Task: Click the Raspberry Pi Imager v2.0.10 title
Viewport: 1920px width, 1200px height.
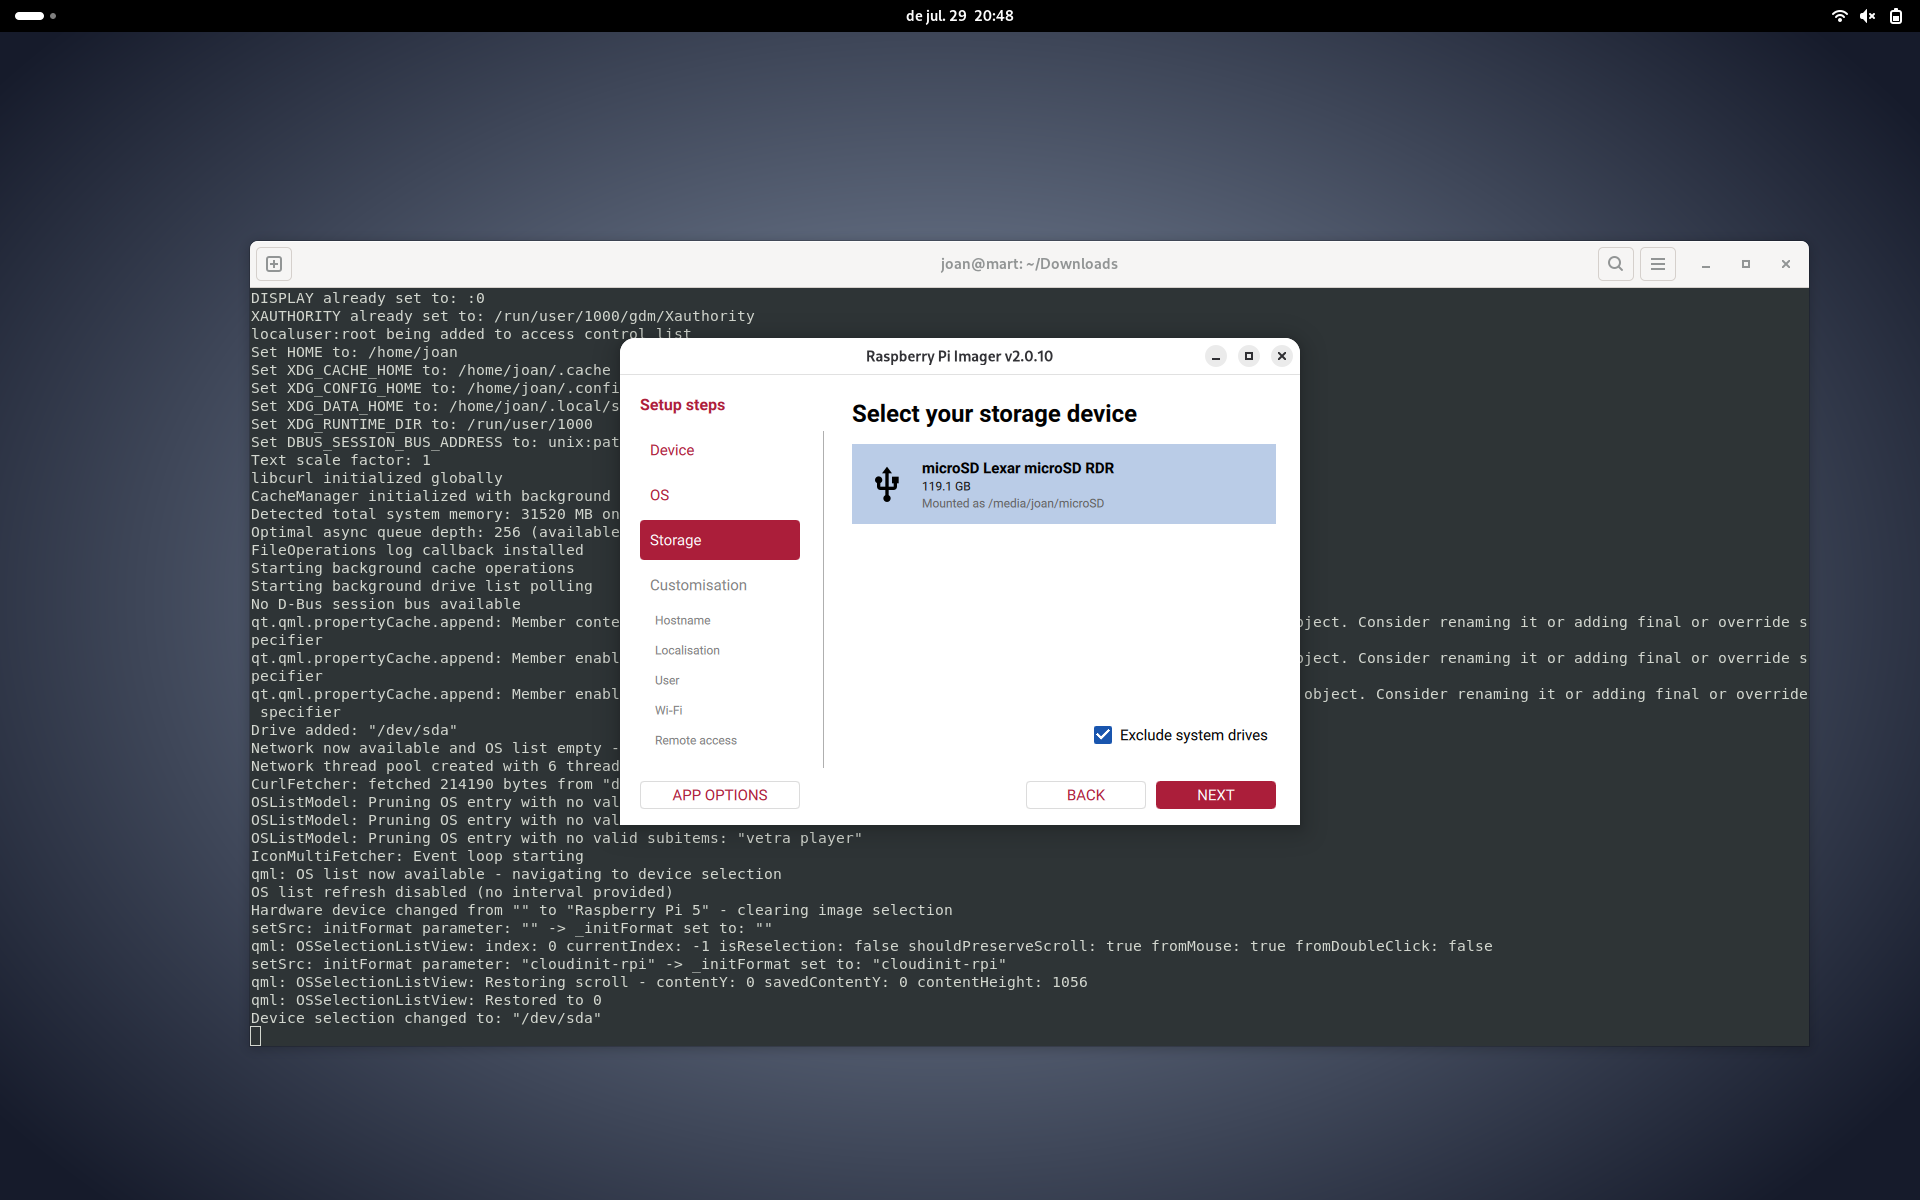Action: [959, 356]
